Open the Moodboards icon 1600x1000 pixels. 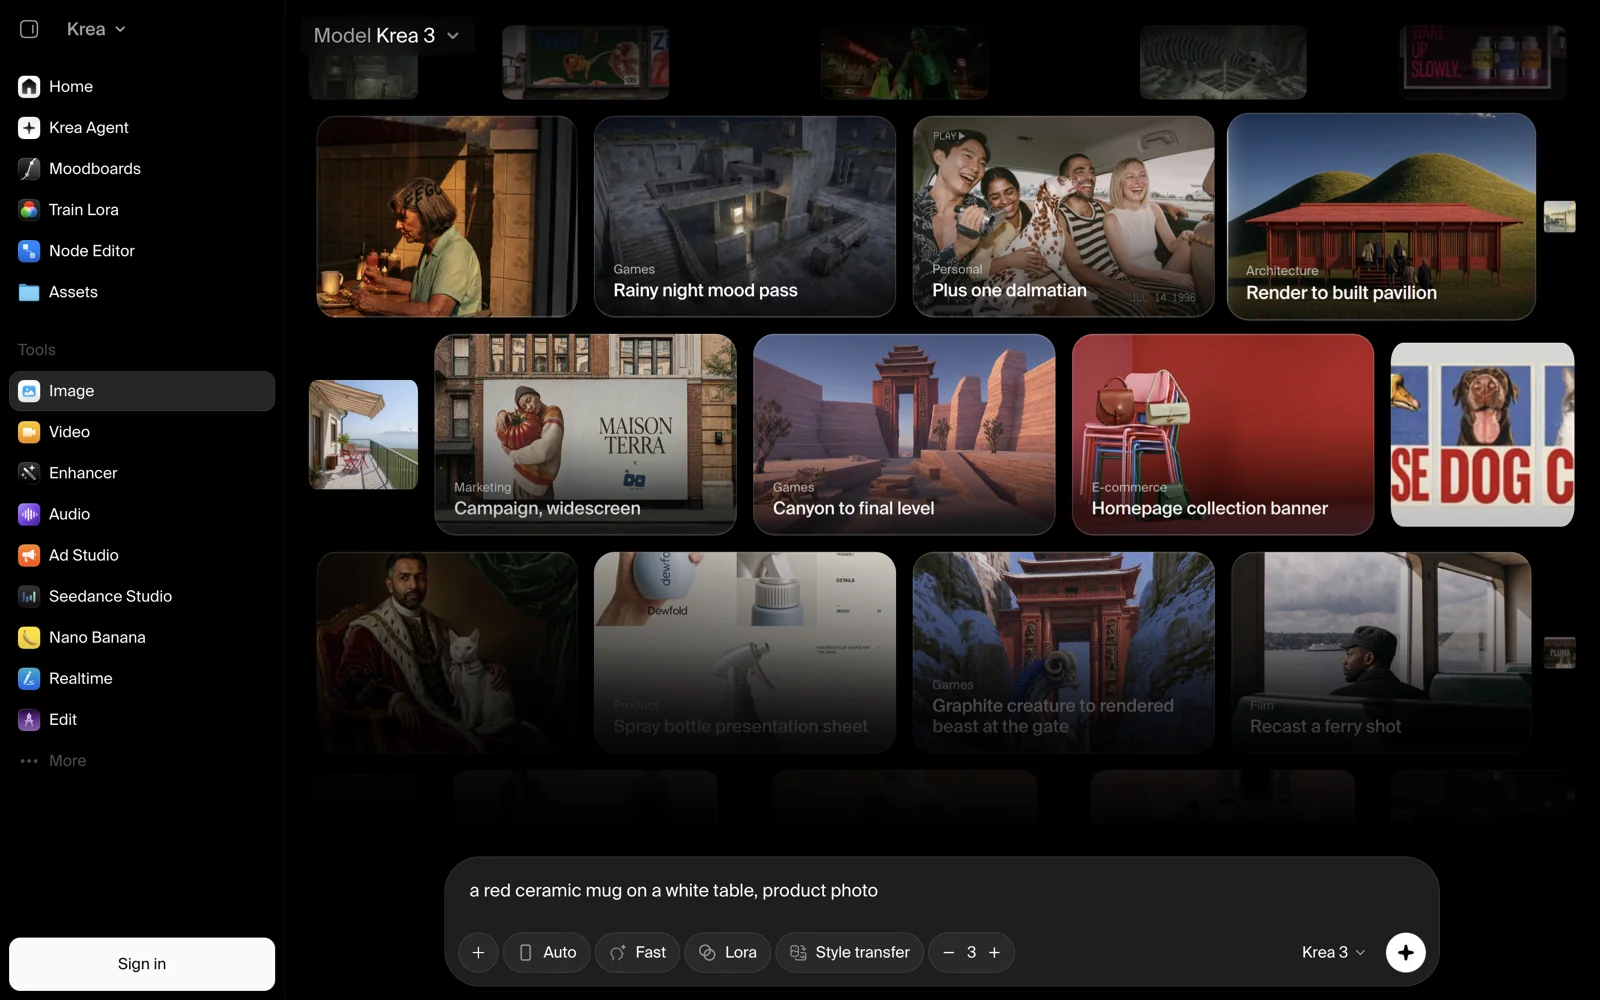(x=29, y=169)
